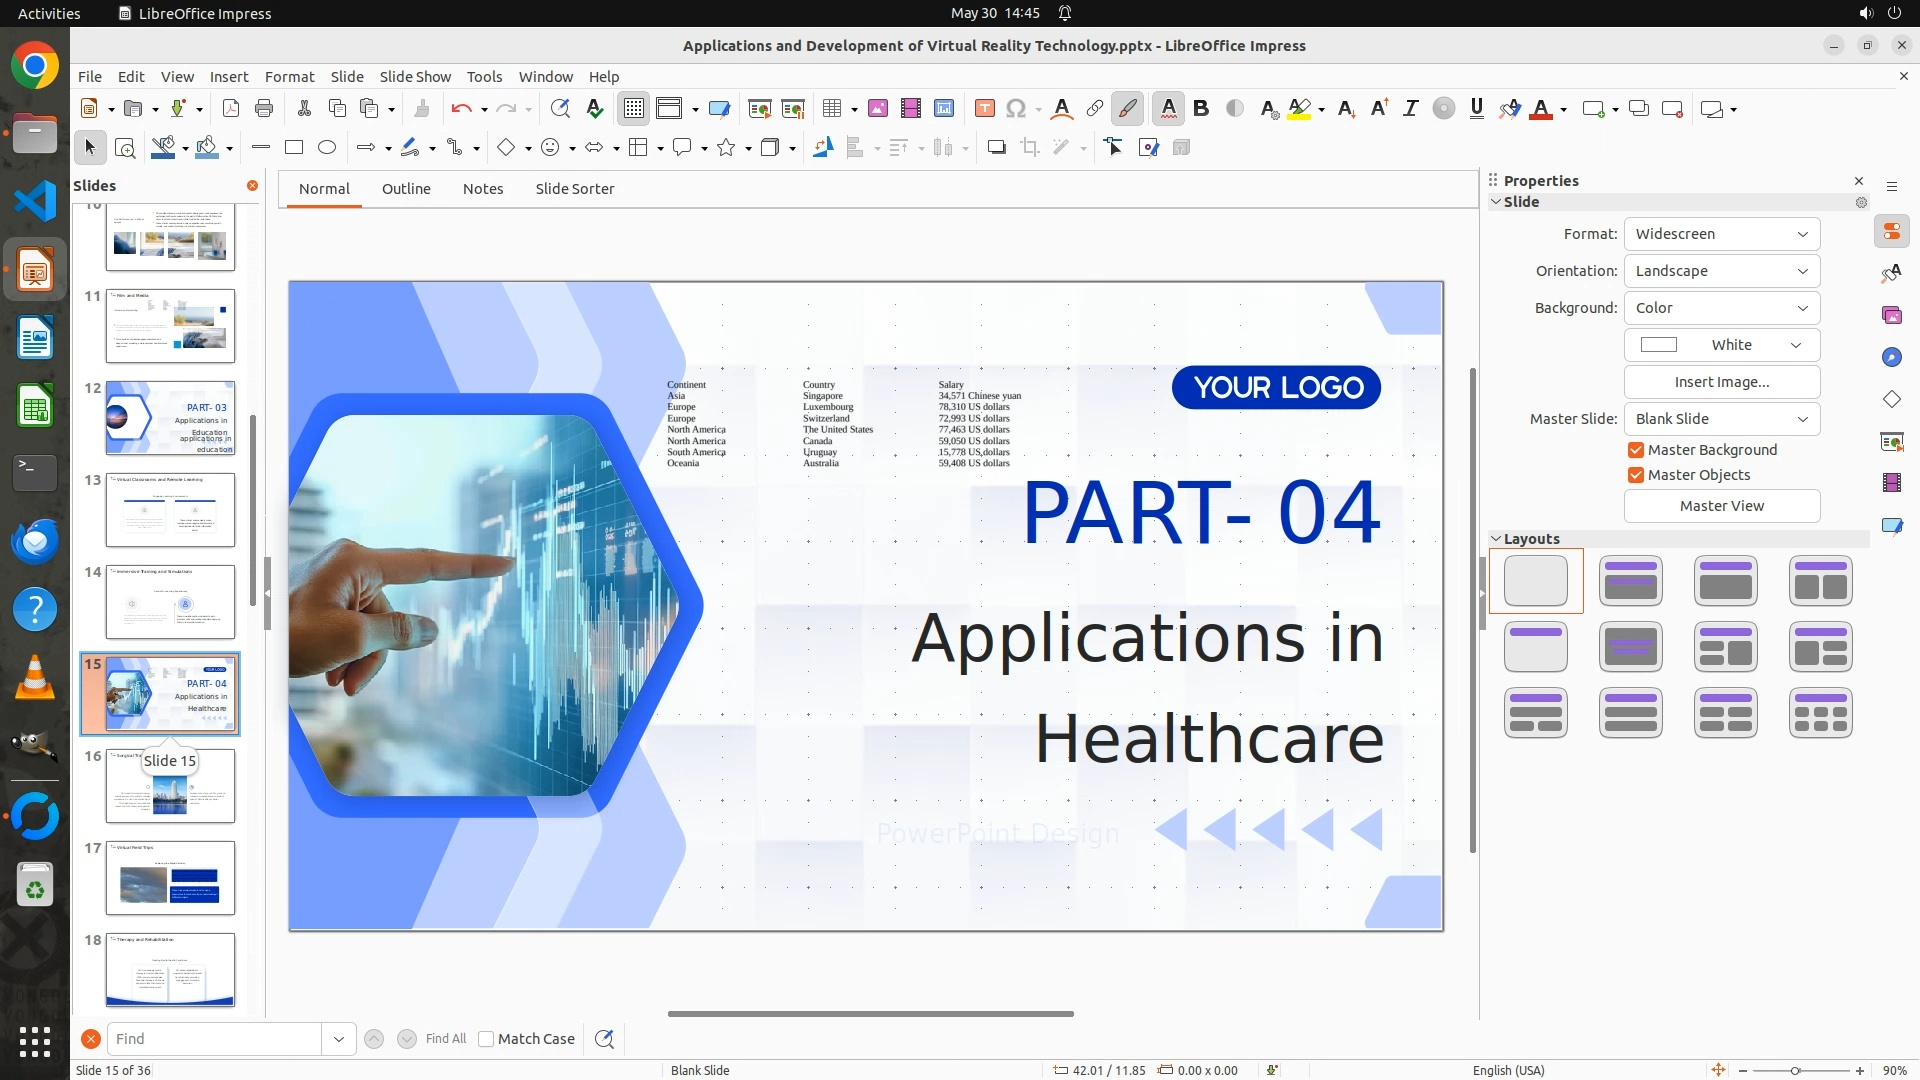Click the Bold formatting icon

click(1202, 109)
